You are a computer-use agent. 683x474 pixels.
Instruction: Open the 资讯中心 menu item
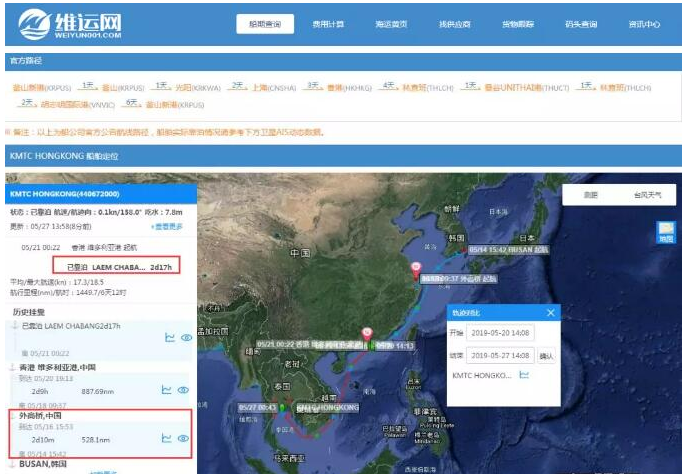(644, 24)
